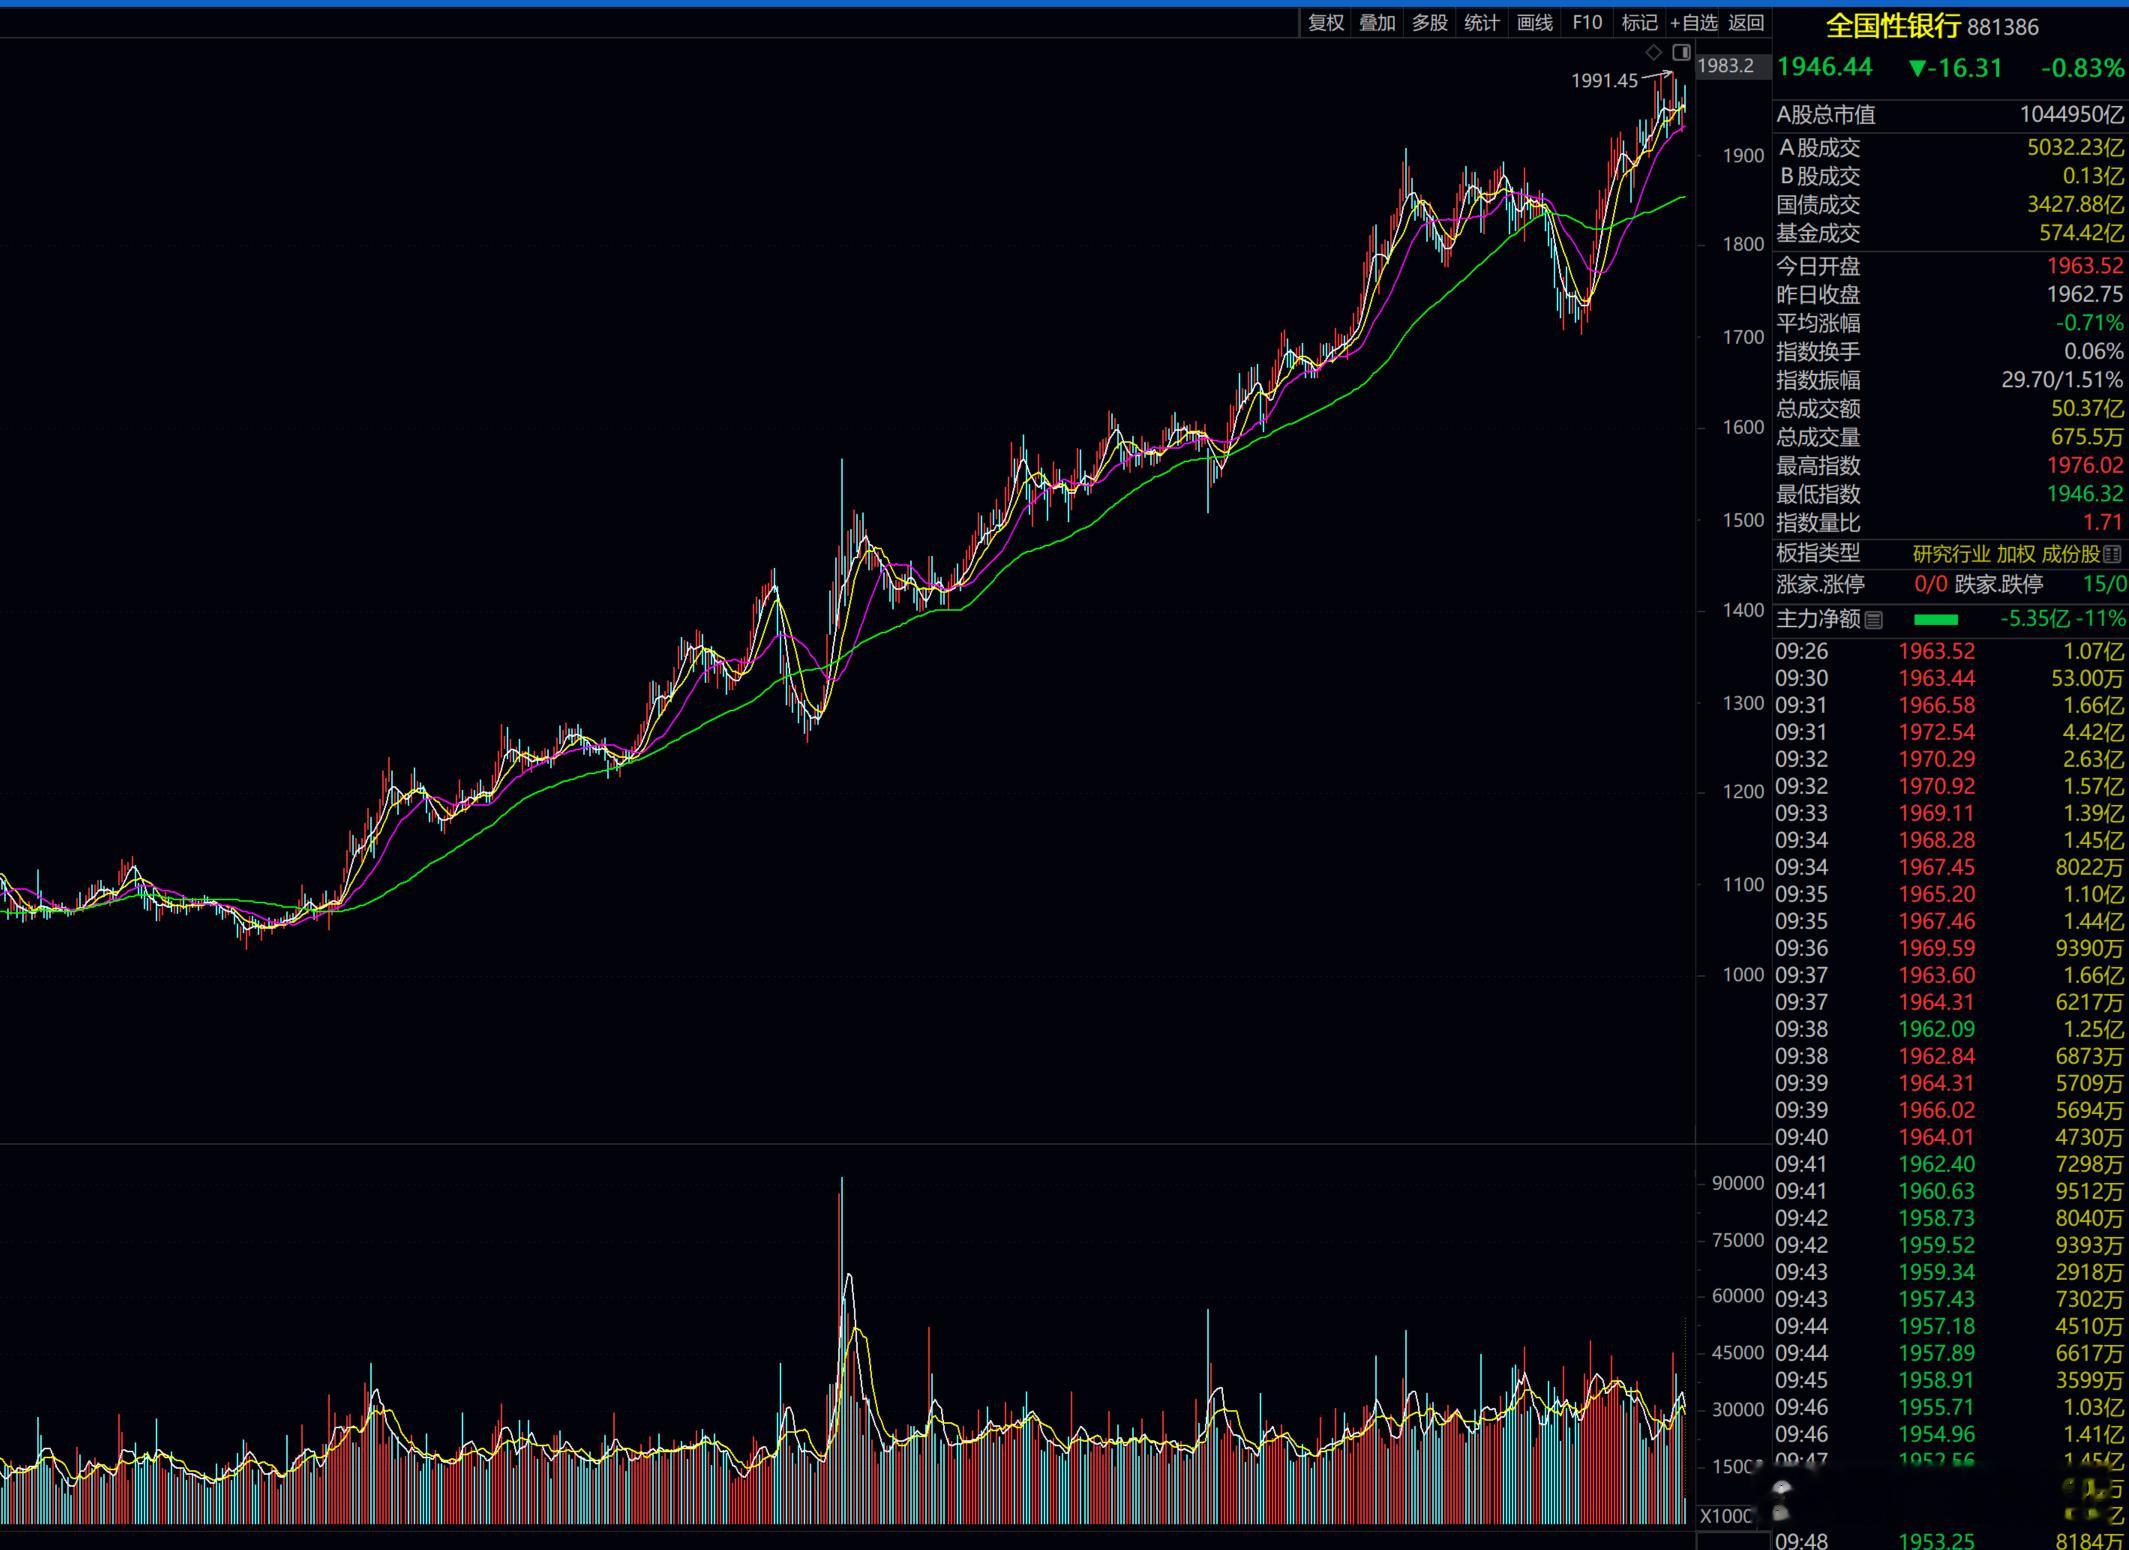Open the 主力净额 detail list icon
Viewport: 2129px width, 1550px height.
point(1873,620)
